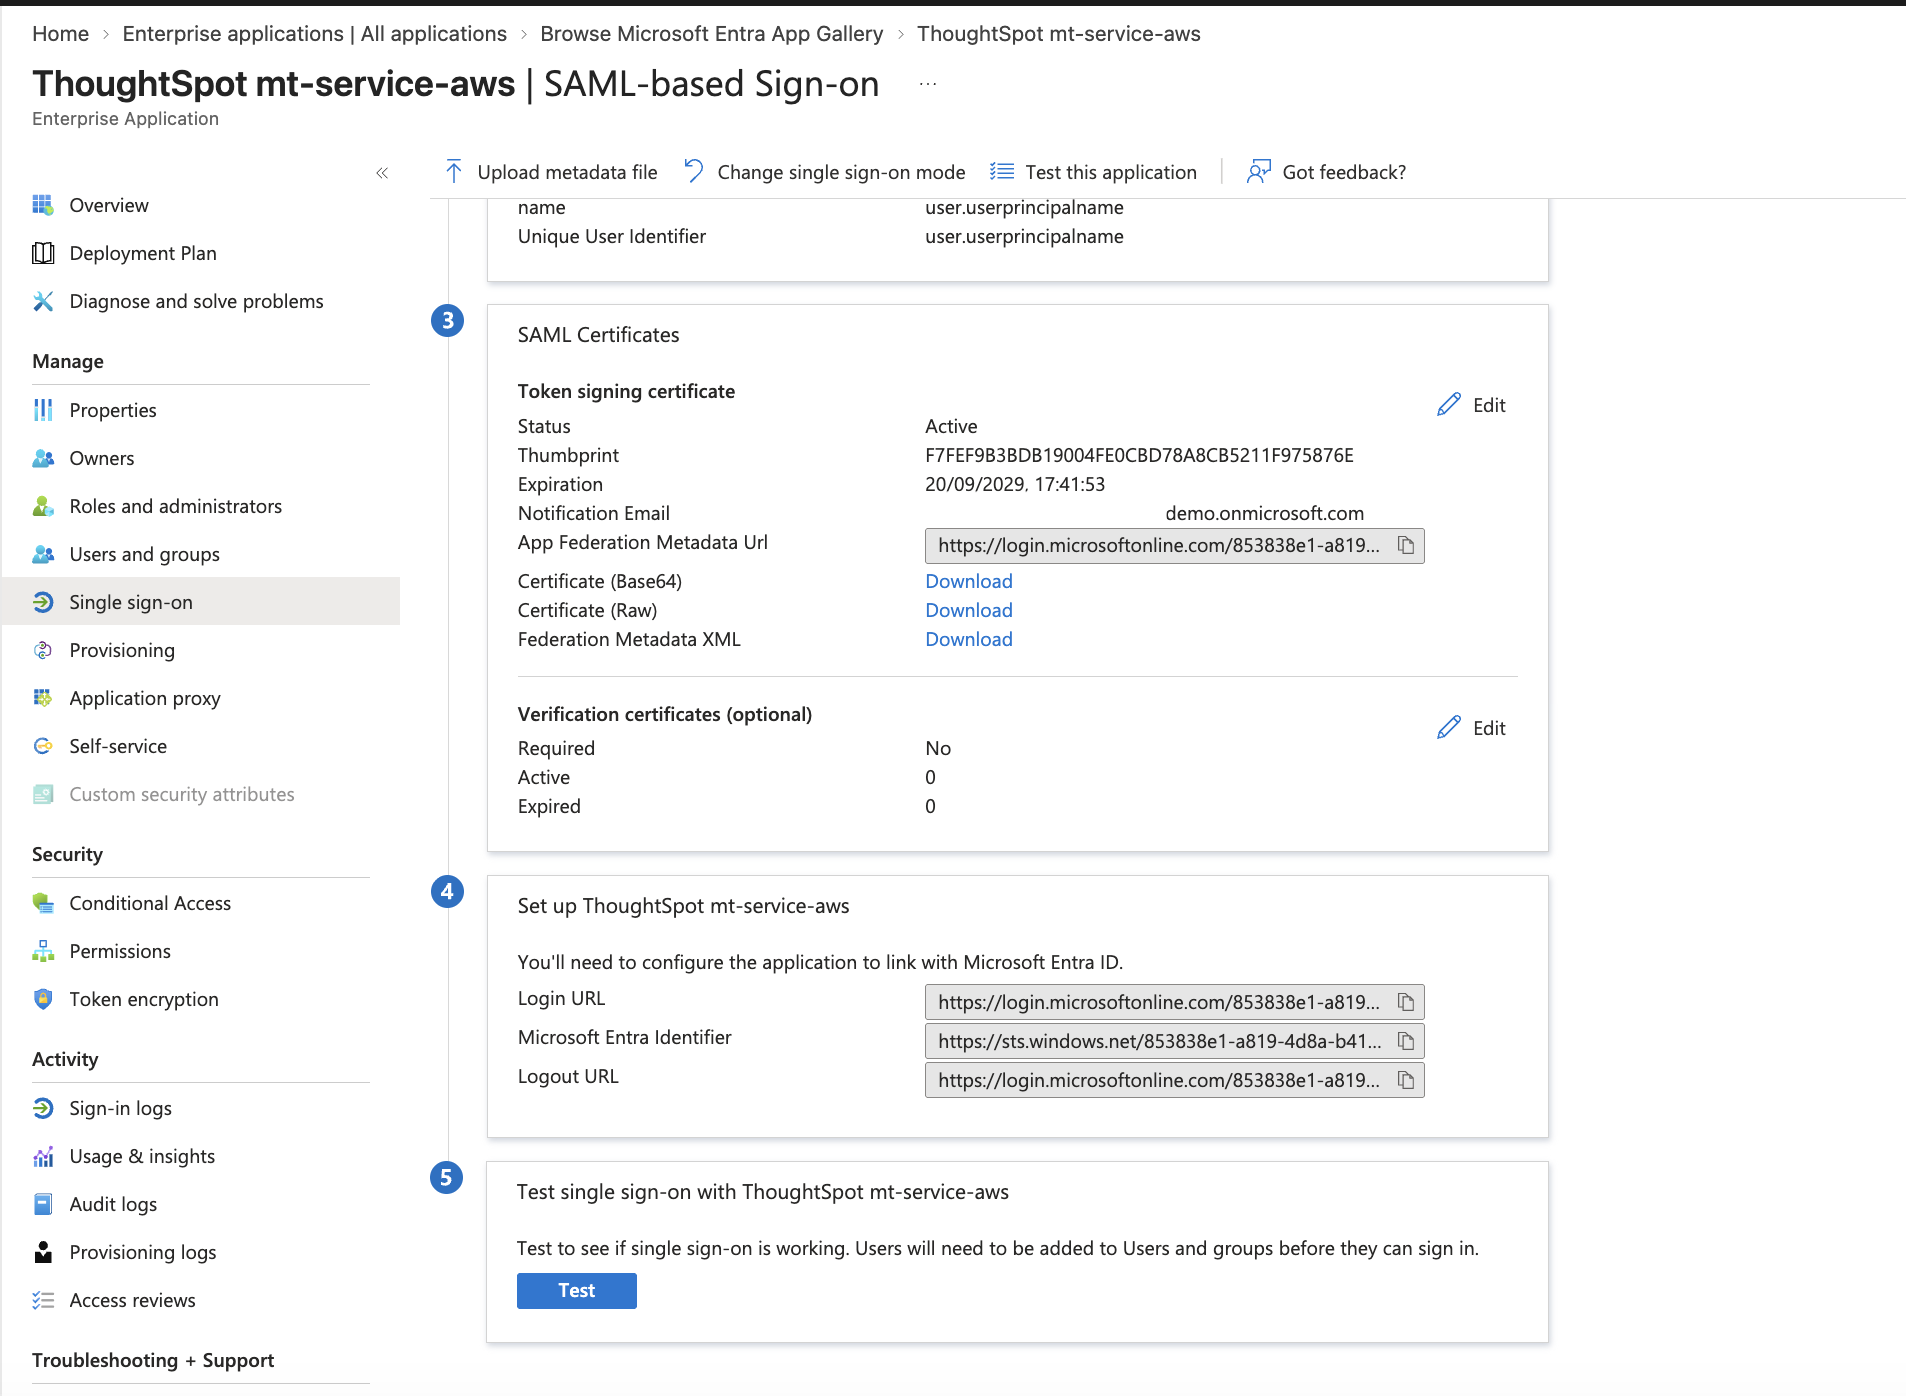Select the certificate Thumbprint value
This screenshot has width=1906, height=1396.
click(1139, 455)
